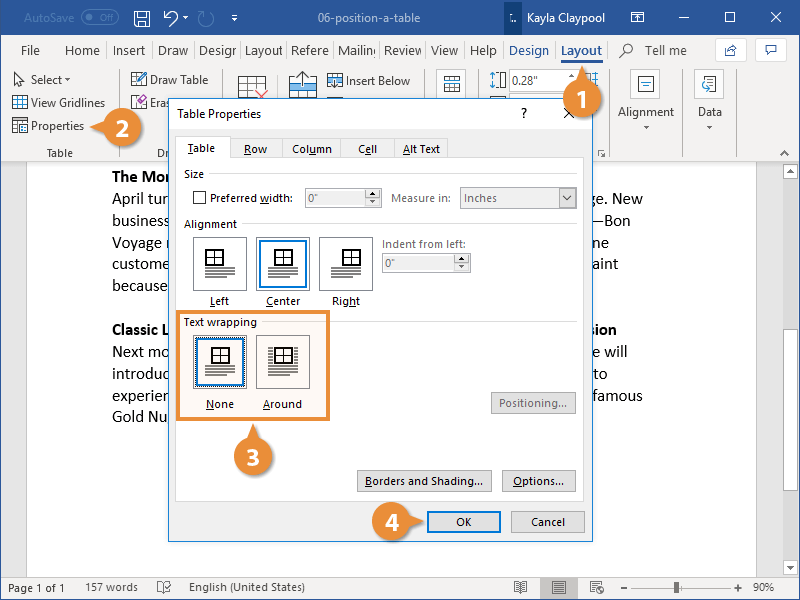This screenshot has width=800, height=600.
Task: Open the Measure in dropdown
Action: [x=568, y=197]
